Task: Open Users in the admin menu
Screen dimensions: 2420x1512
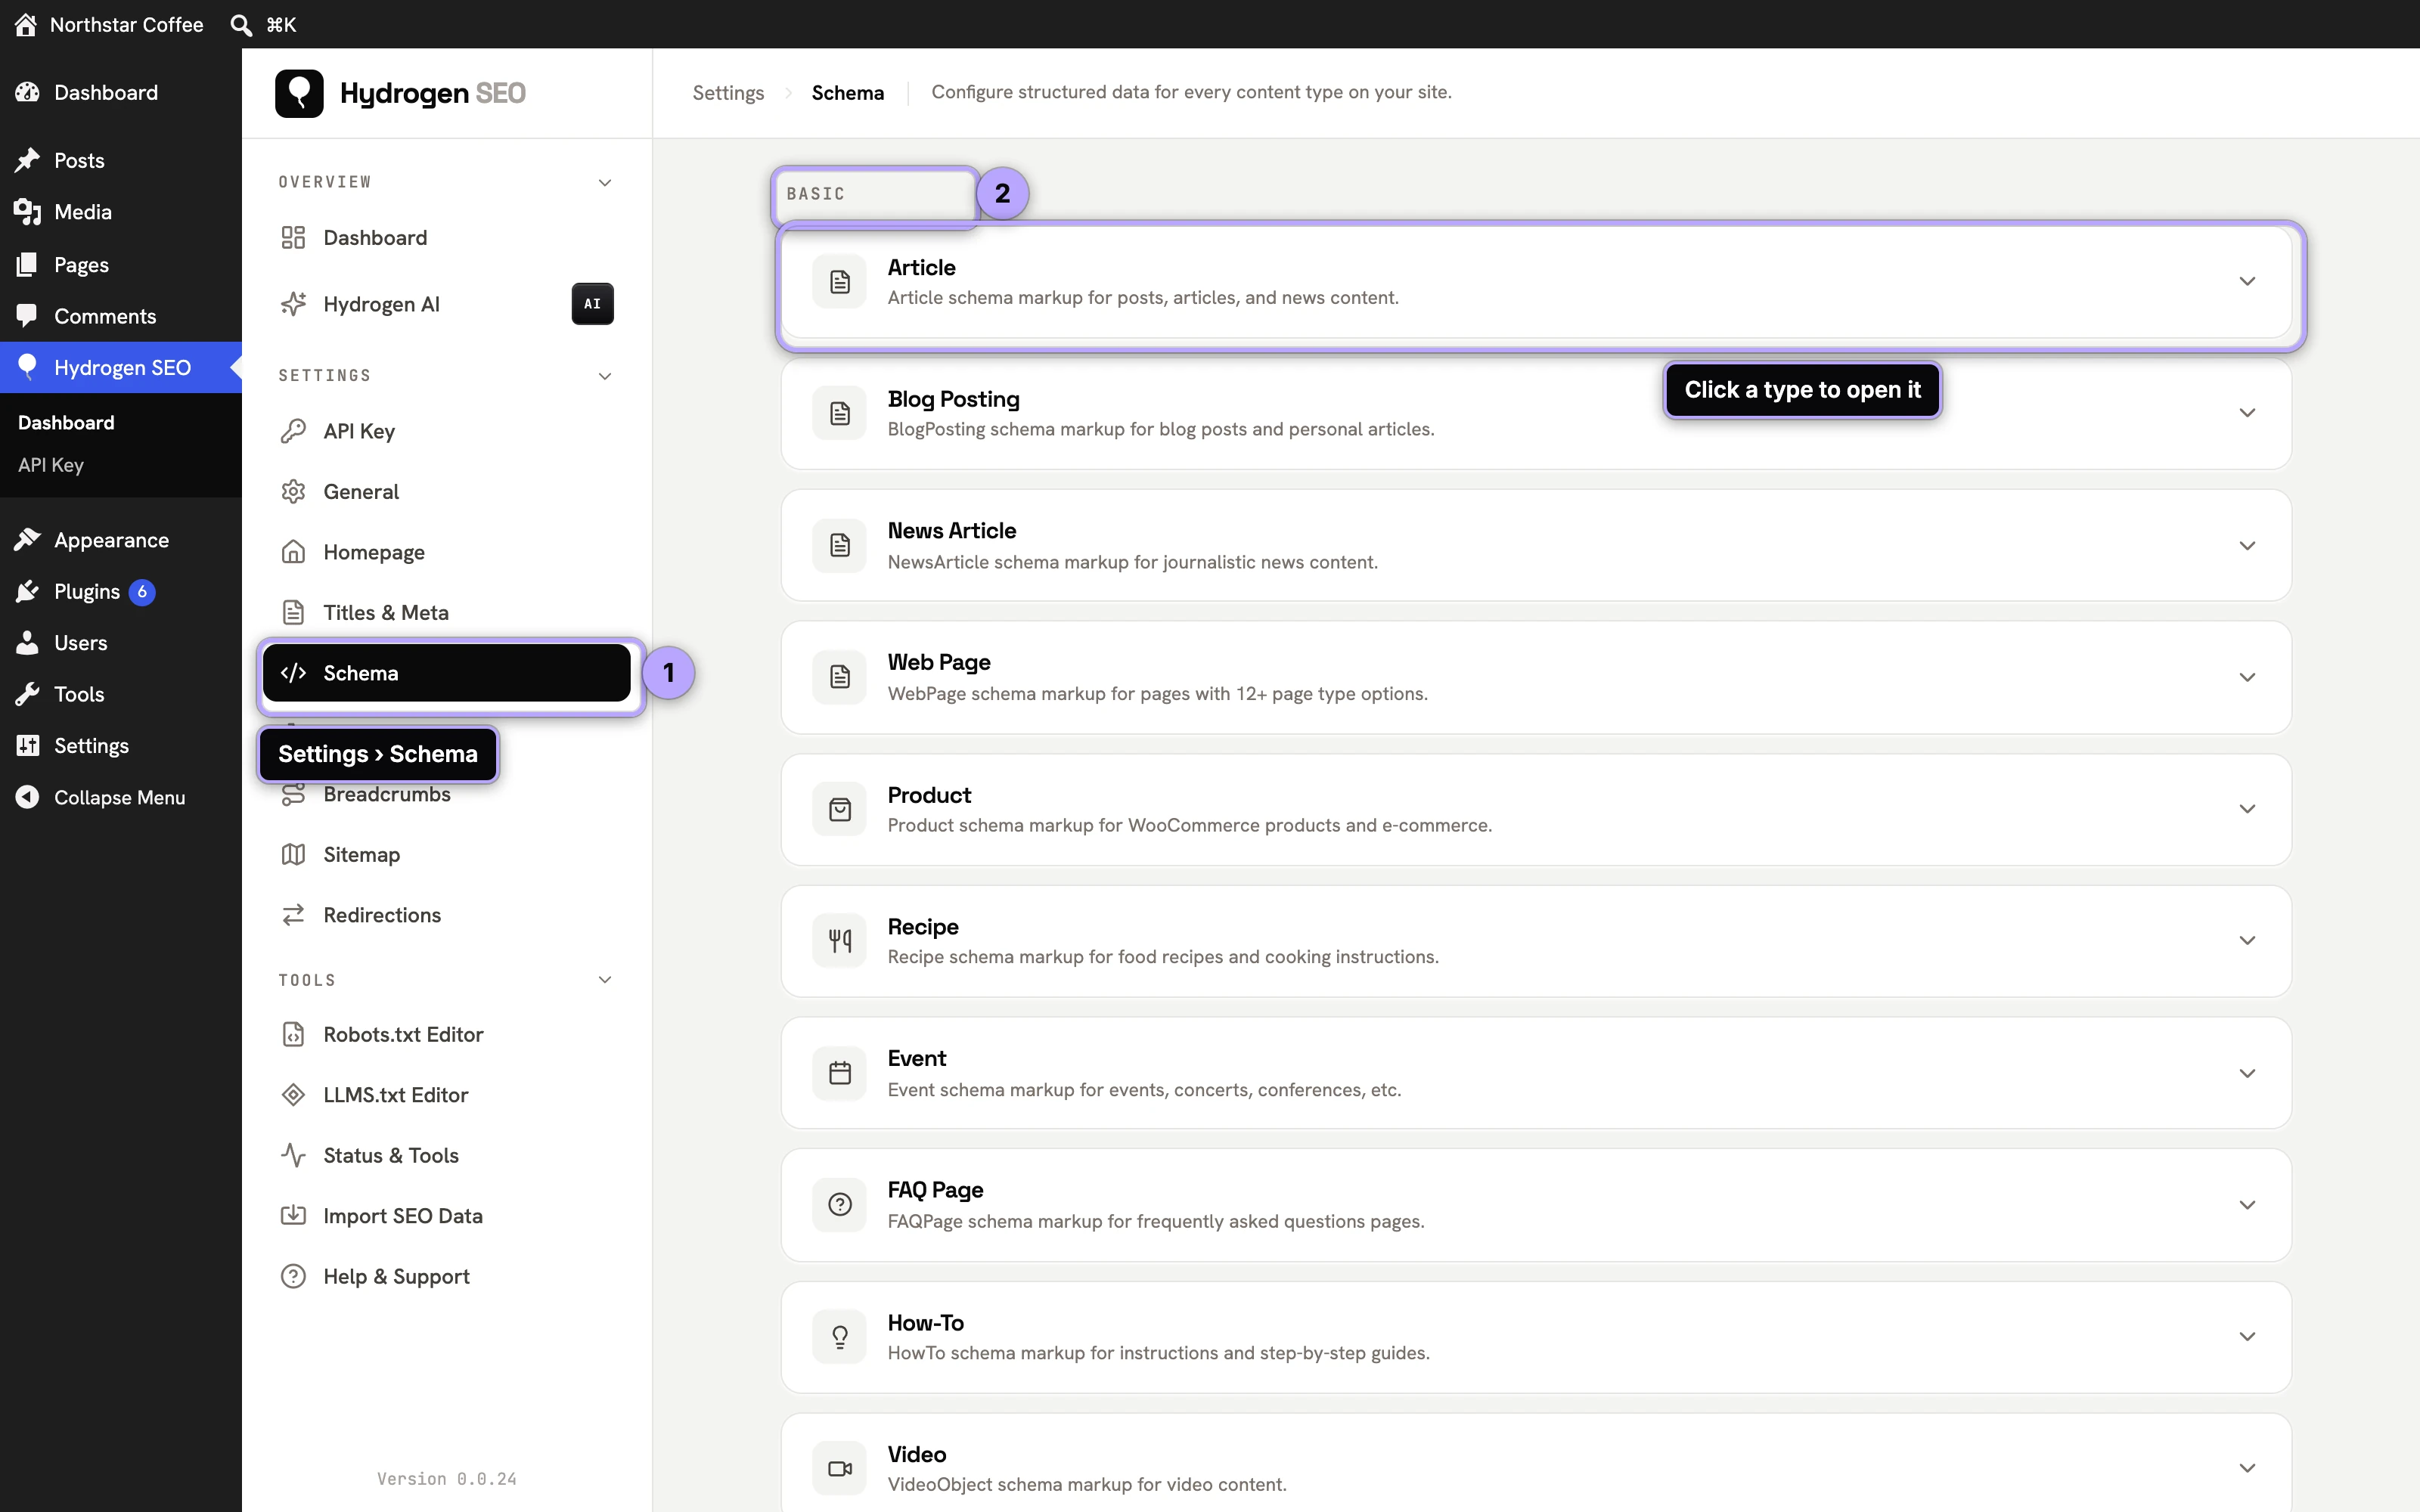Action: pyautogui.click(x=121, y=642)
